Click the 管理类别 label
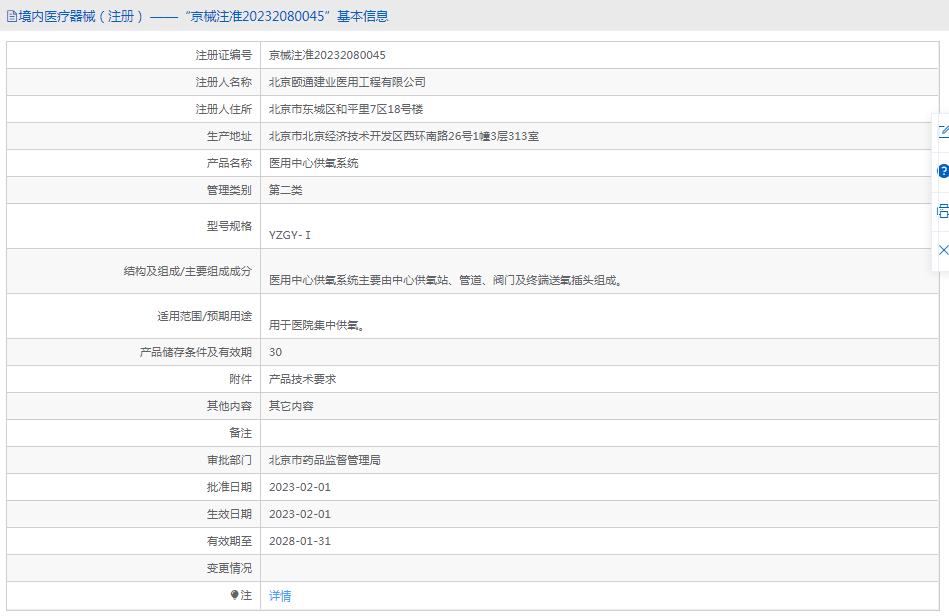This screenshot has width=949, height=616. [229, 190]
